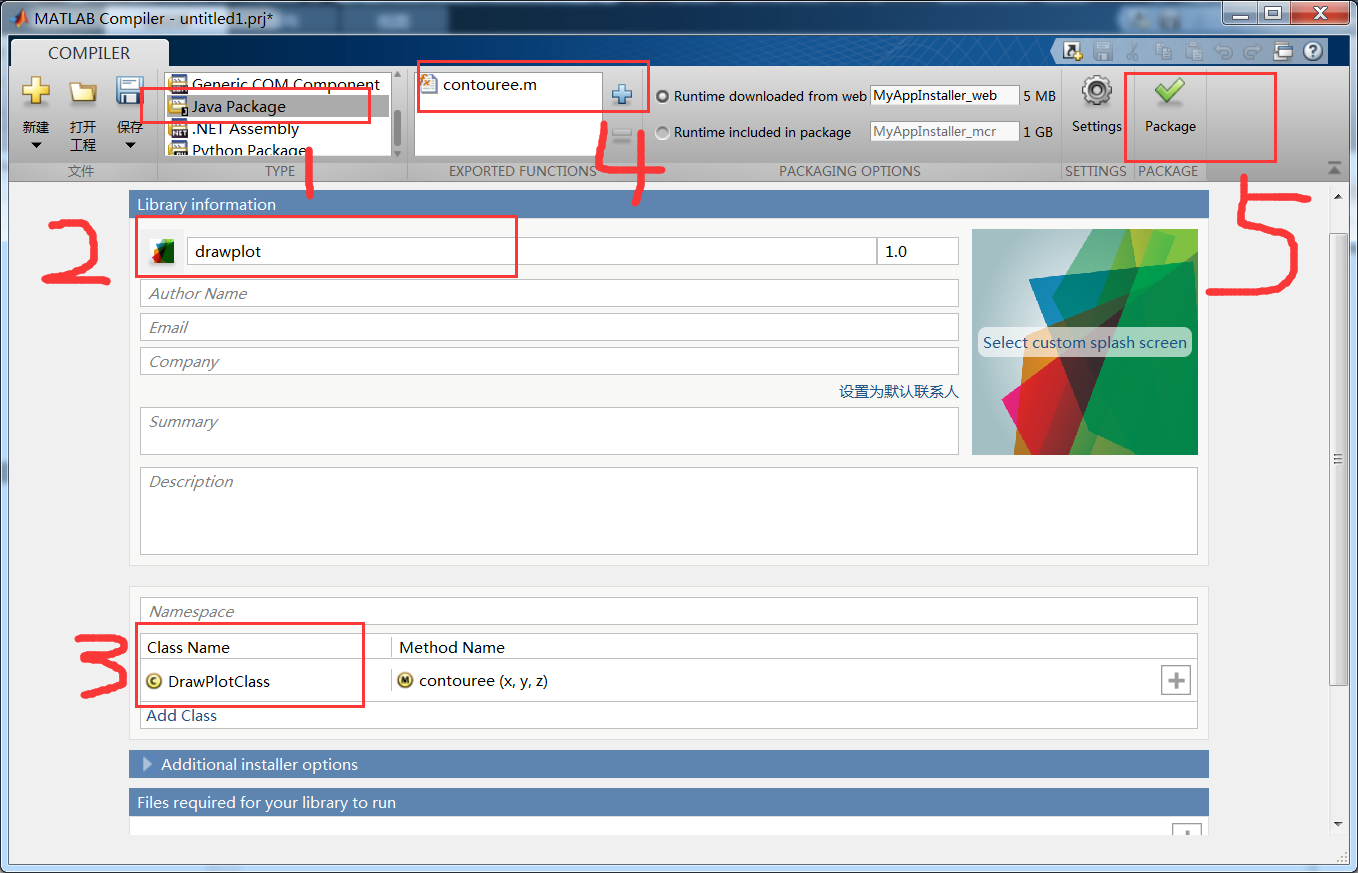Select the contouree (x, y, z) method
1358x873 pixels.
click(x=483, y=681)
